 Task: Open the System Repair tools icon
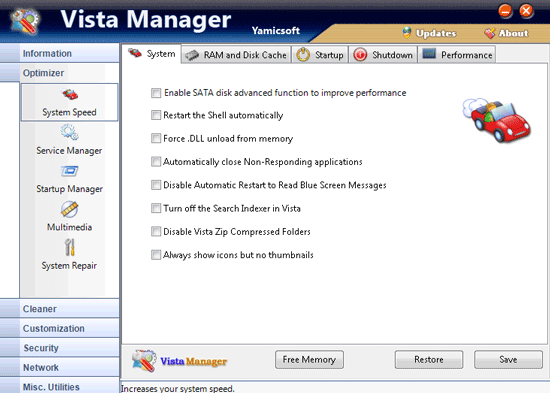click(70, 247)
